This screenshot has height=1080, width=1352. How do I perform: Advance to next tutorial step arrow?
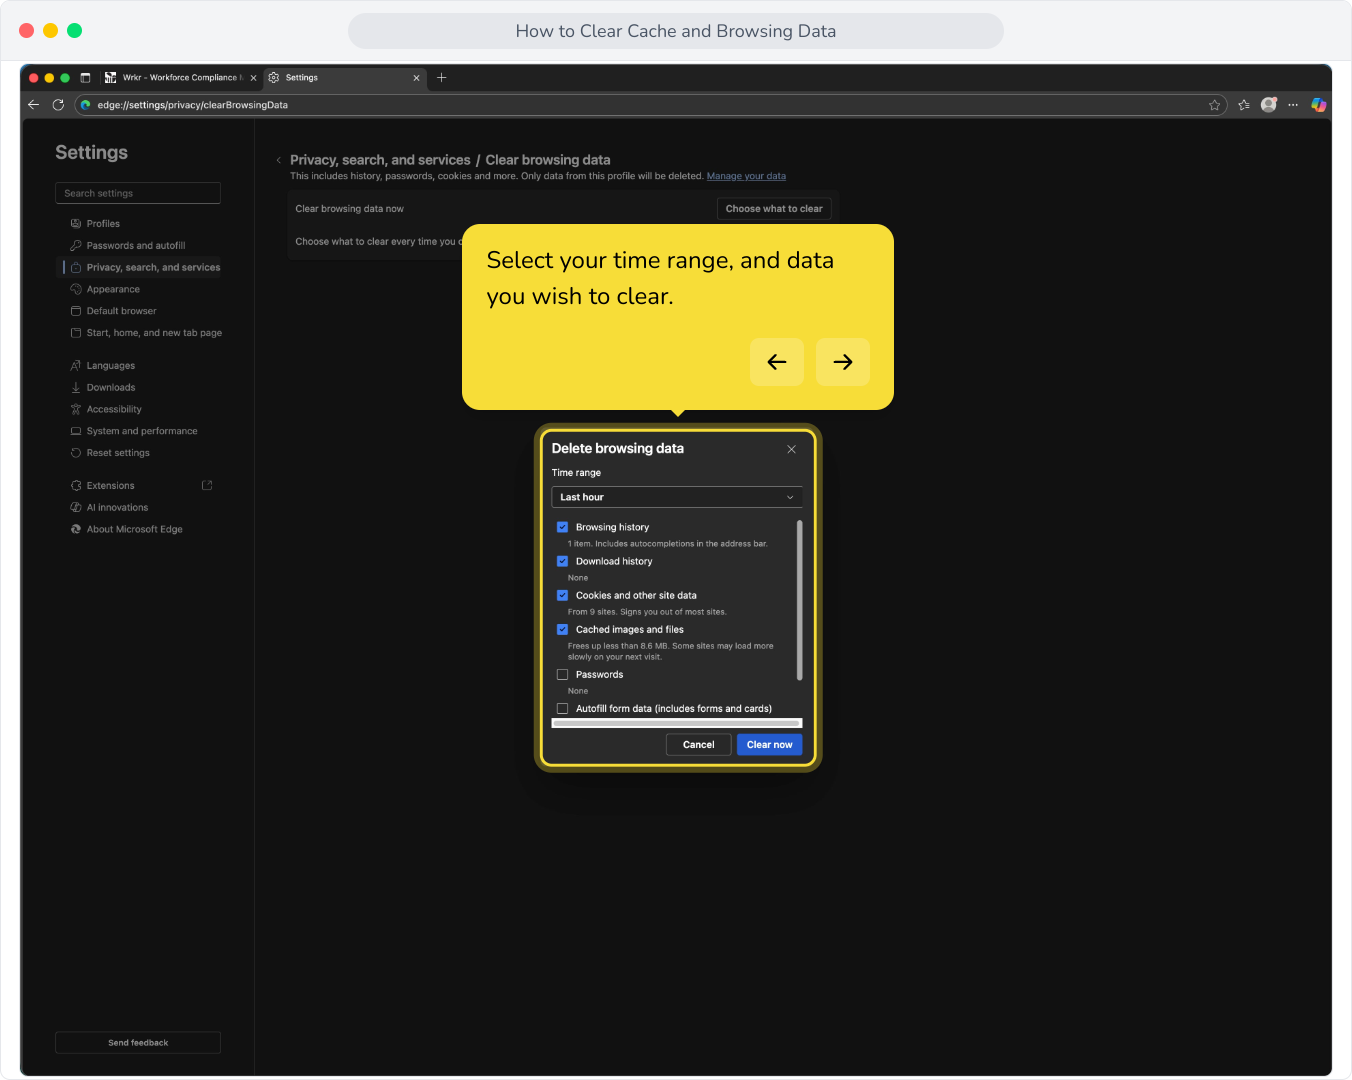pos(843,362)
